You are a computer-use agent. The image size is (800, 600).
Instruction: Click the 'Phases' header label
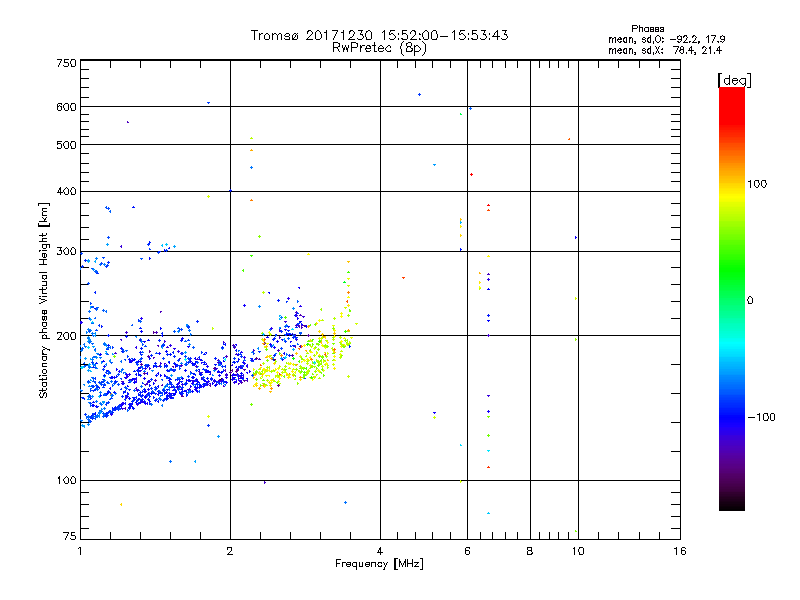pyautogui.click(x=647, y=29)
